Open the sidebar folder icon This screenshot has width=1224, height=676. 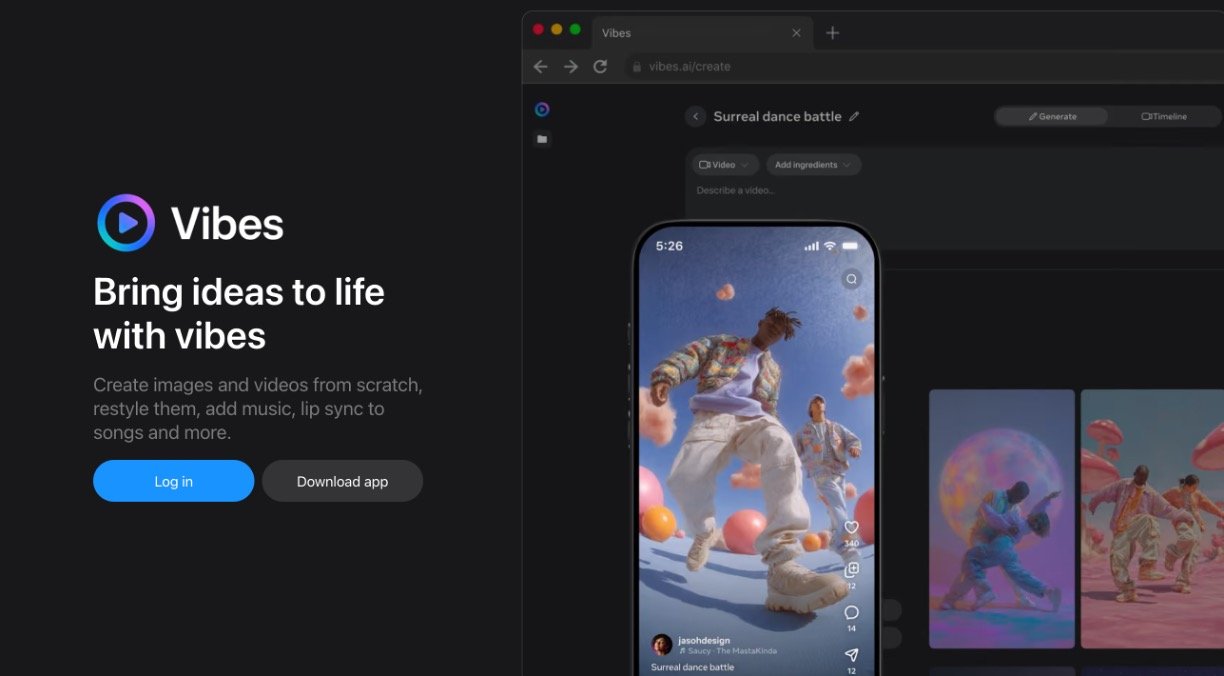[x=542, y=139]
